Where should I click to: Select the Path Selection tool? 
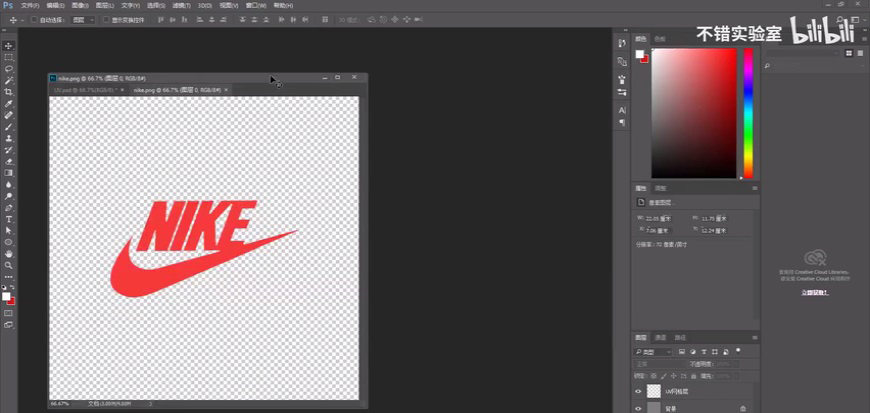(9, 230)
